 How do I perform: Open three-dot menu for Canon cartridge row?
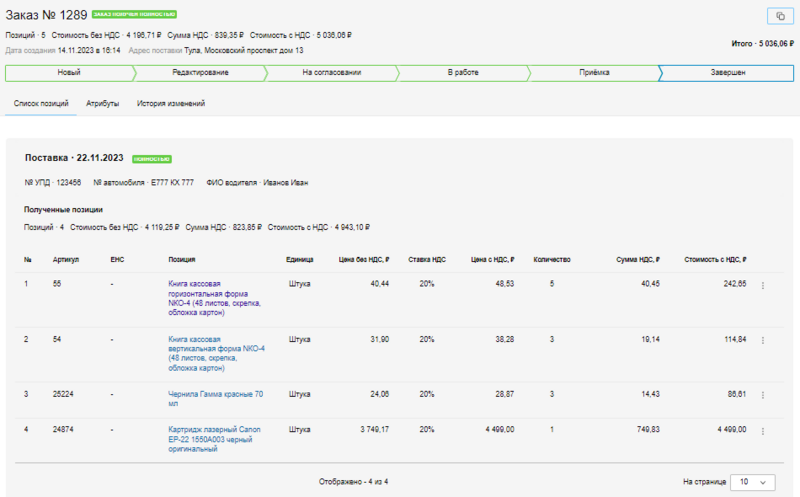(x=763, y=432)
